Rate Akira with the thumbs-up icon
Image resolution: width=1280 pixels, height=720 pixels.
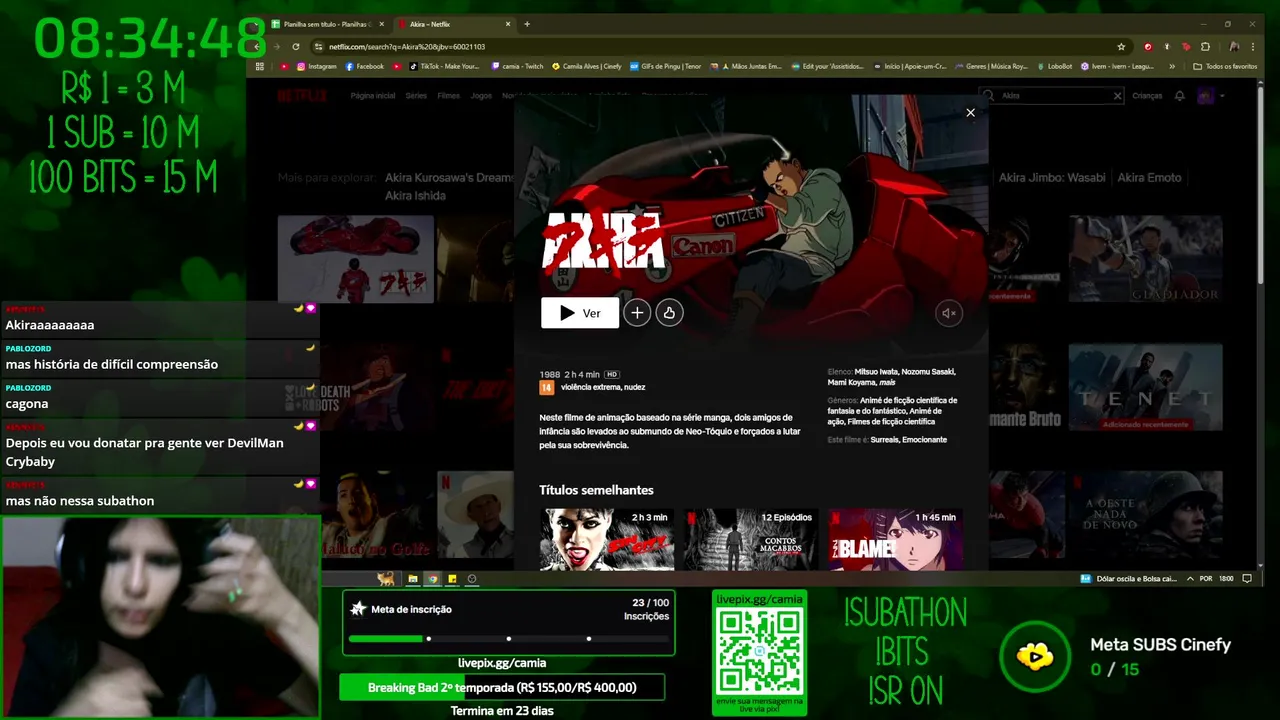(x=669, y=313)
